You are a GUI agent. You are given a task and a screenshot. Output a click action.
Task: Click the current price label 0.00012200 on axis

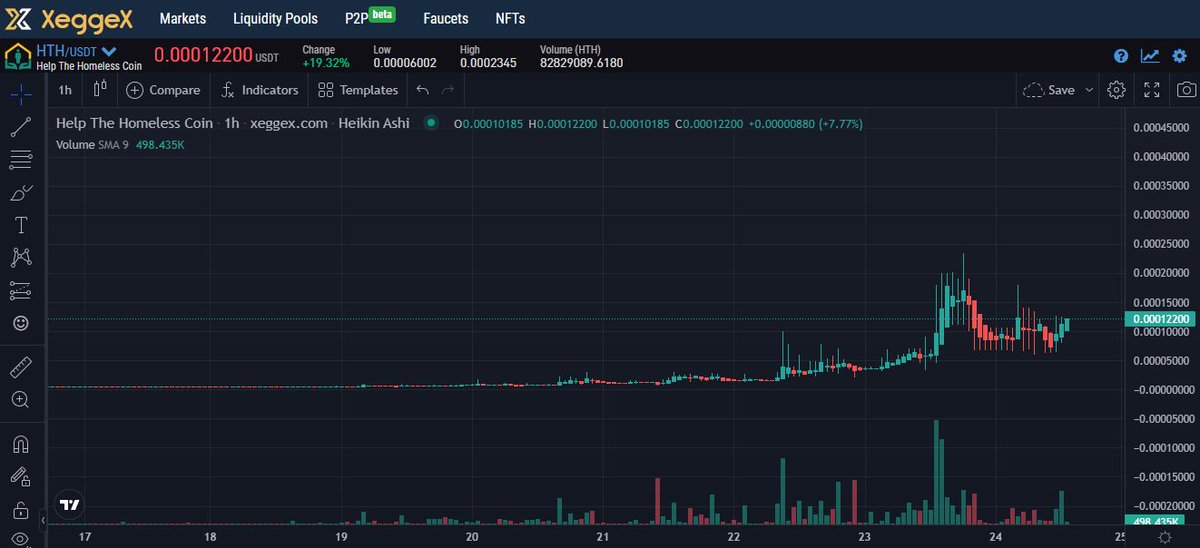1159,319
